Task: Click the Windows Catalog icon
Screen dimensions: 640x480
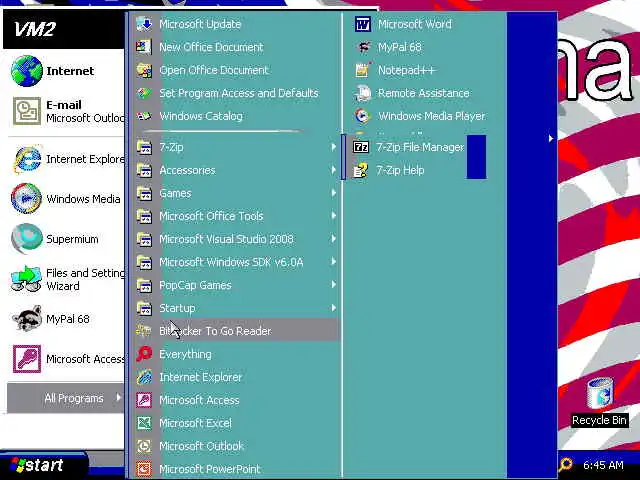Action: (144, 116)
